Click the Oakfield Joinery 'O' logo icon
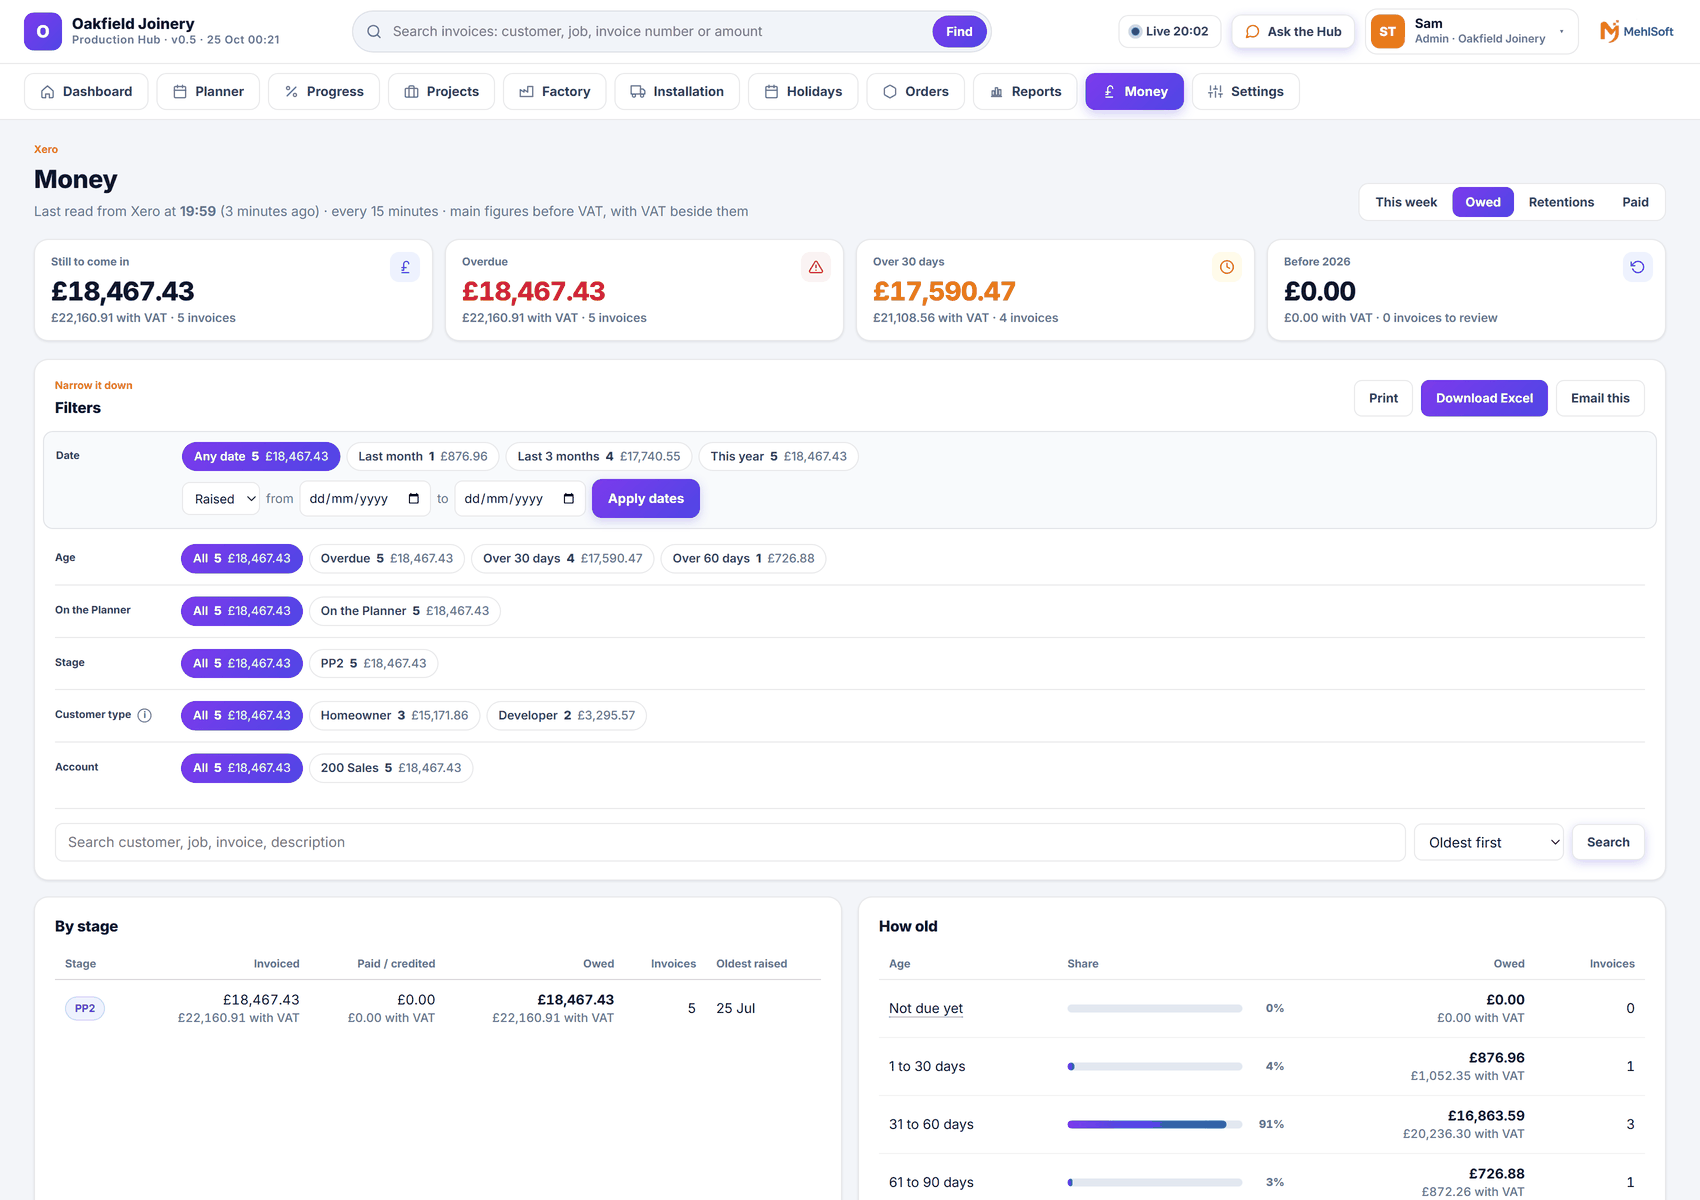Screen dimensions: 1700x1200 point(43,31)
